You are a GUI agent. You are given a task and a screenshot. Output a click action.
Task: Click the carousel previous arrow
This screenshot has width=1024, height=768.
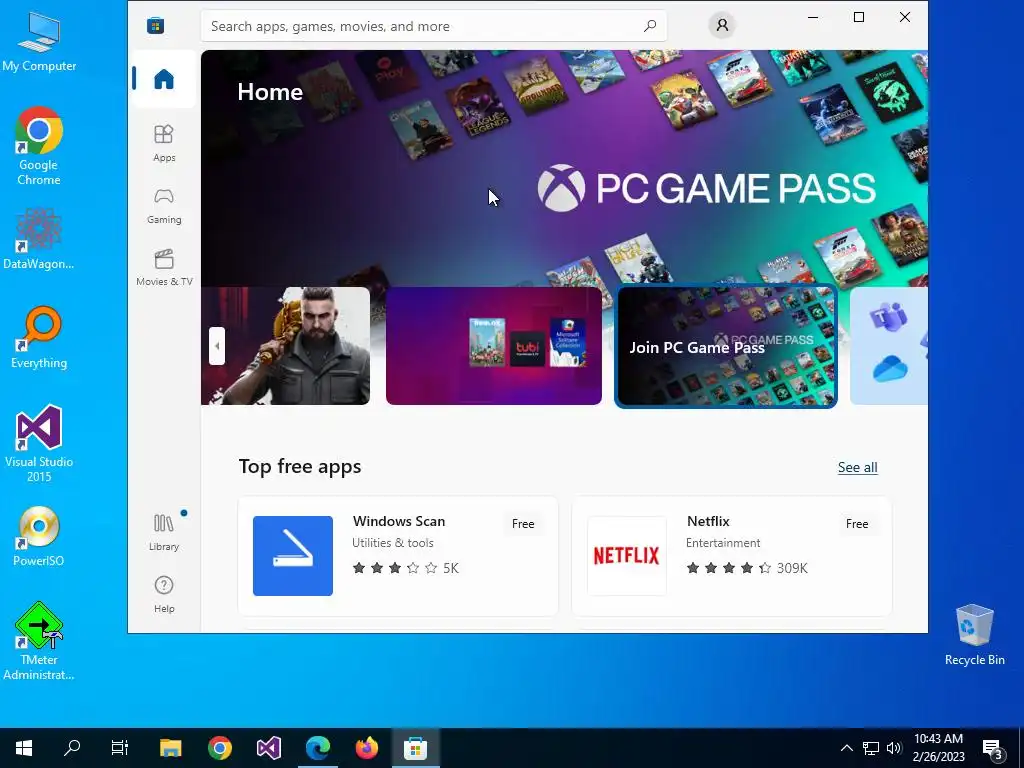[217, 346]
